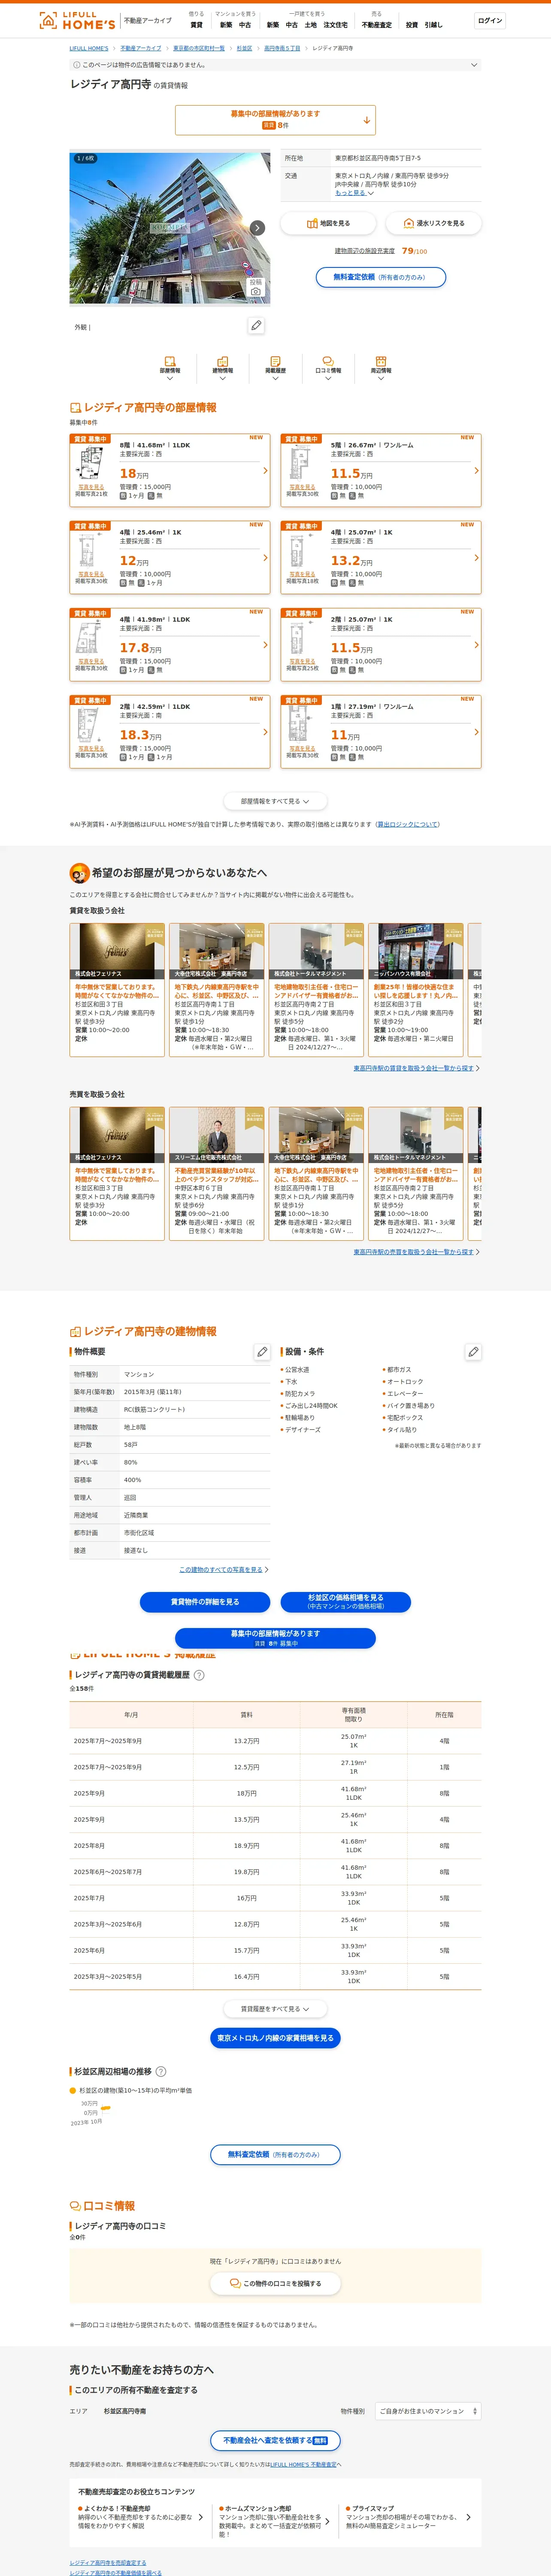The image size is (551, 2576).
Task: Open ニッポンハウス rental company card
Action: point(416,989)
